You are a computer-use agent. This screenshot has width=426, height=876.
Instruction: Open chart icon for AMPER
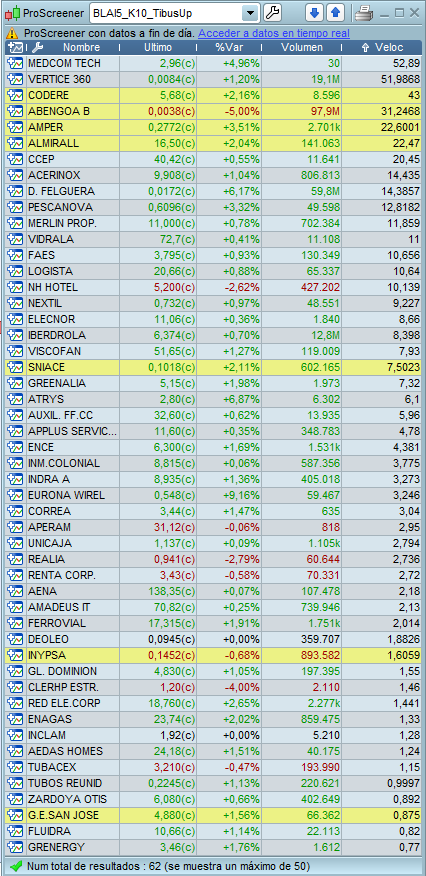(14, 127)
